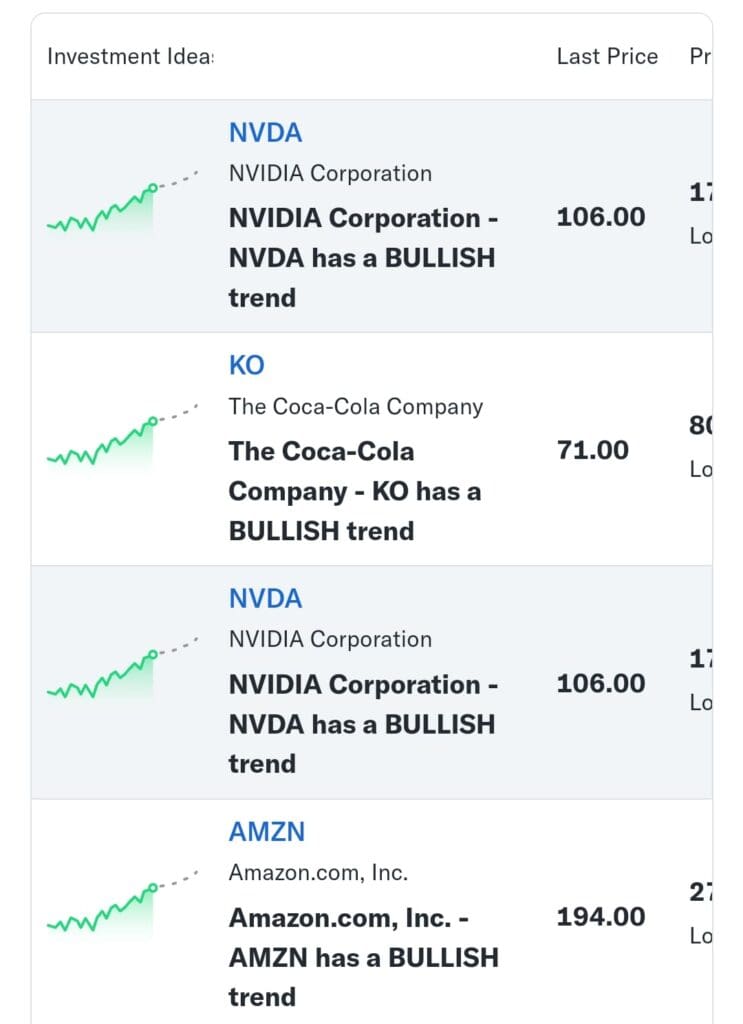Click the partly visible 27 value in the AMZN row

point(701,892)
